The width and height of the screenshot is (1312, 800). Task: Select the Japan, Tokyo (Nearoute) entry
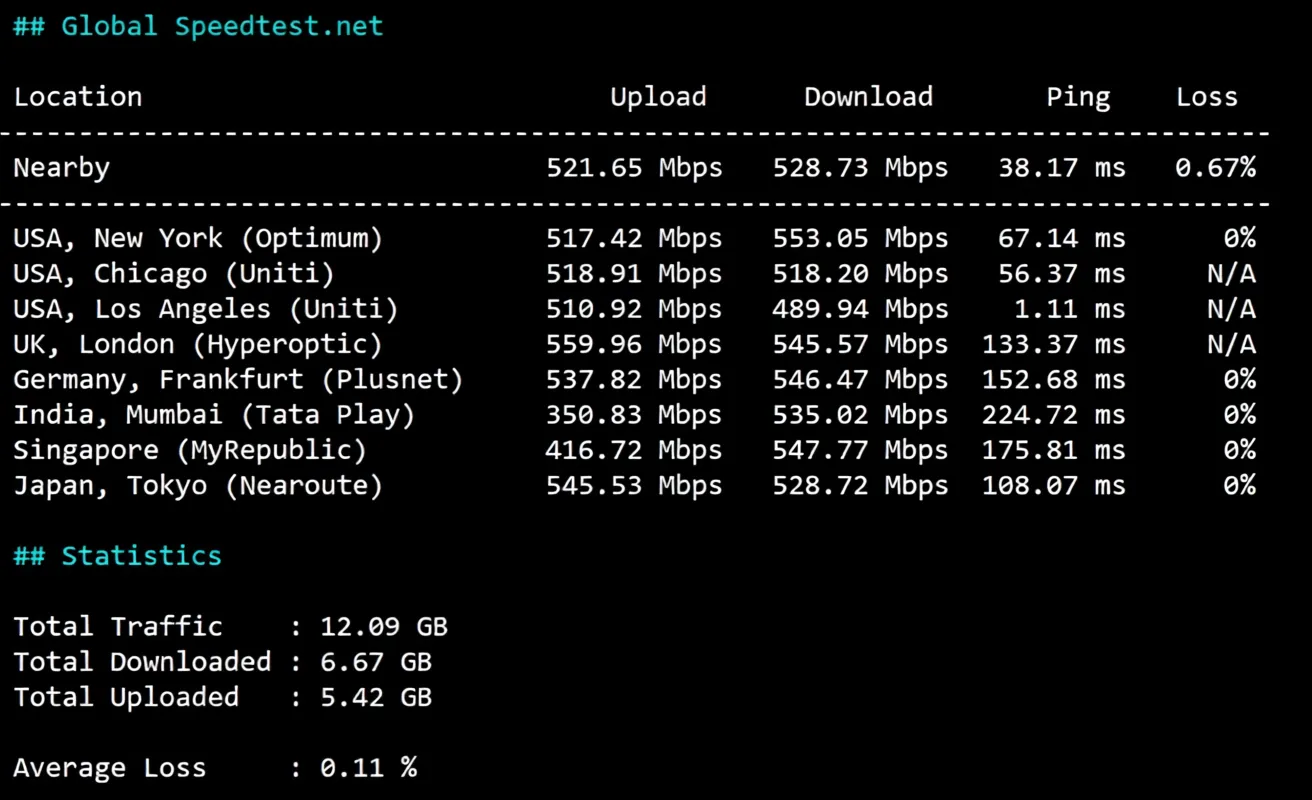198,486
